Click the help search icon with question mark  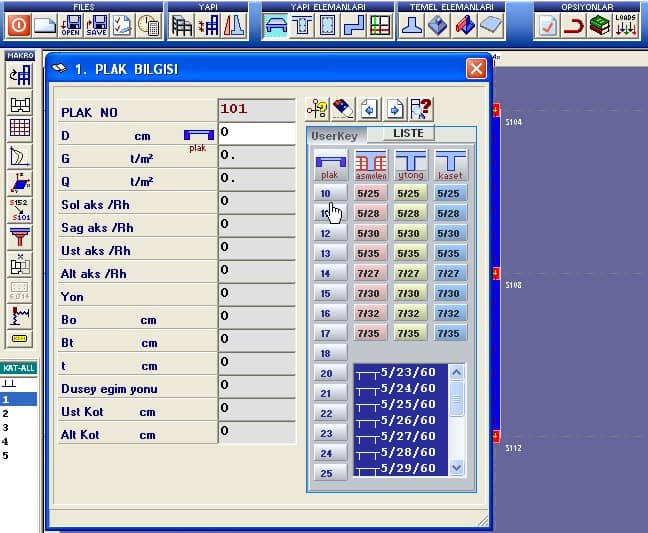421,109
